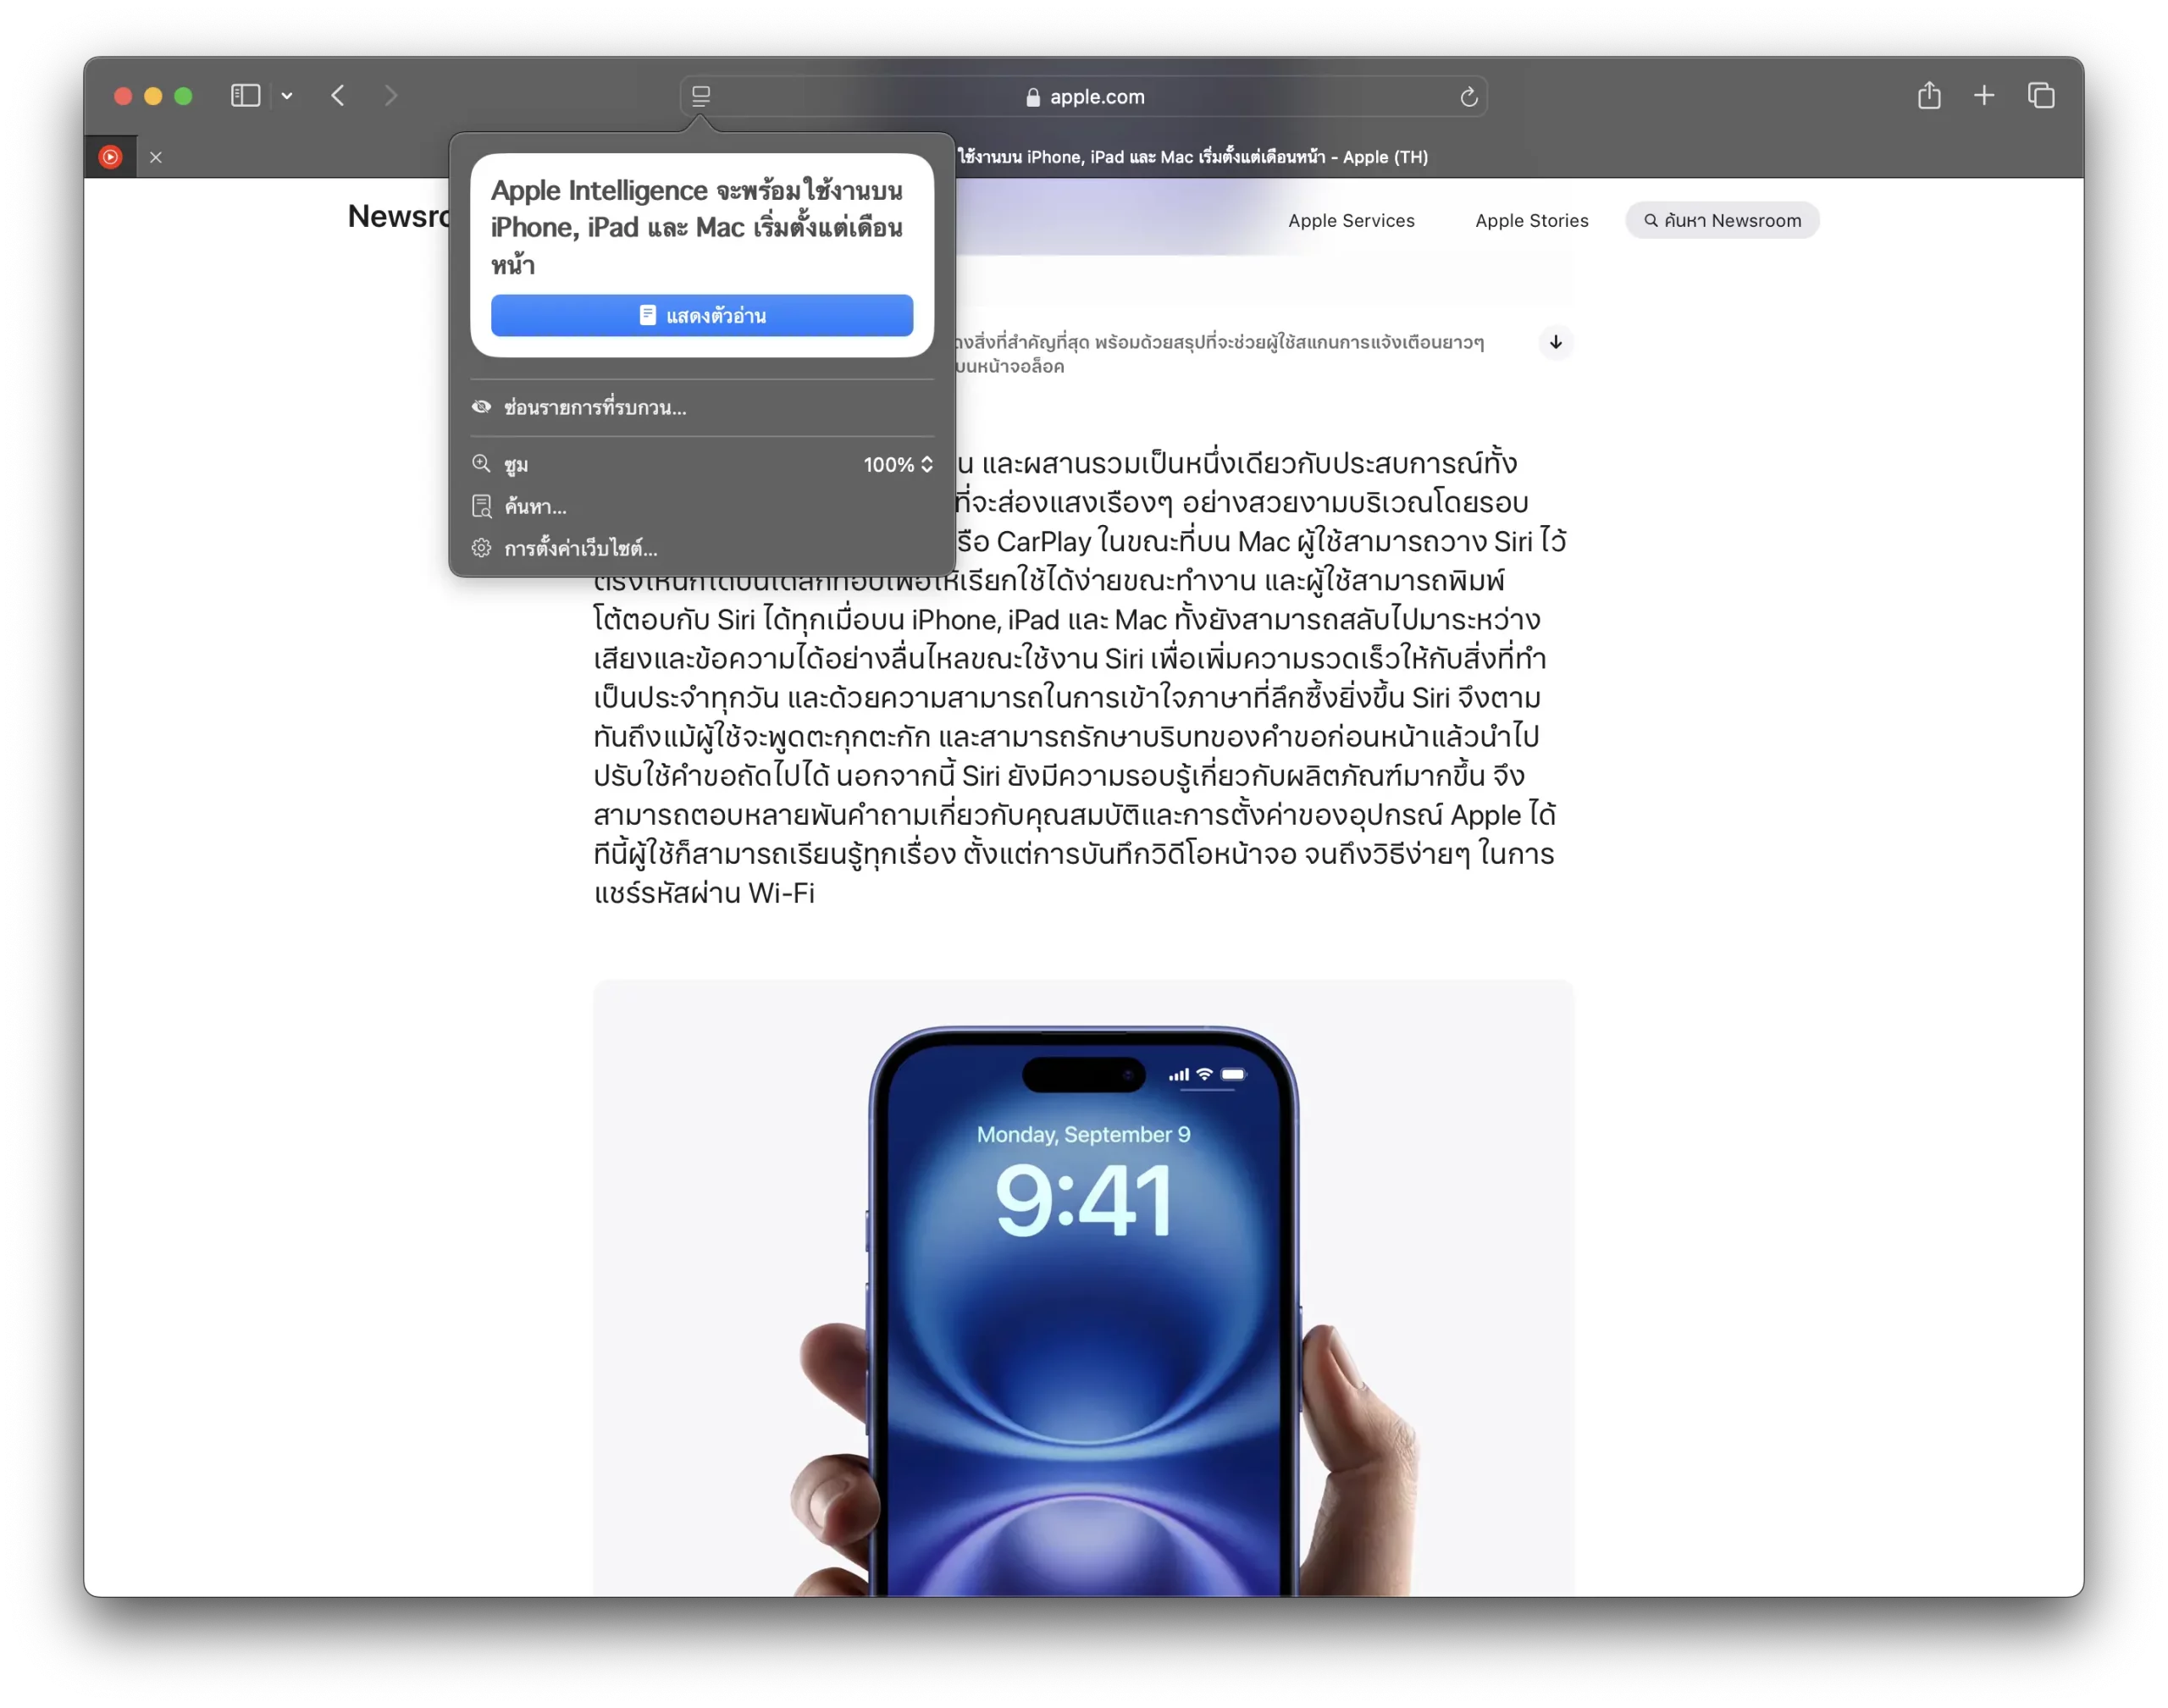Open the Share button
This screenshot has width=2168, height=1708.
pos(1929,96)
